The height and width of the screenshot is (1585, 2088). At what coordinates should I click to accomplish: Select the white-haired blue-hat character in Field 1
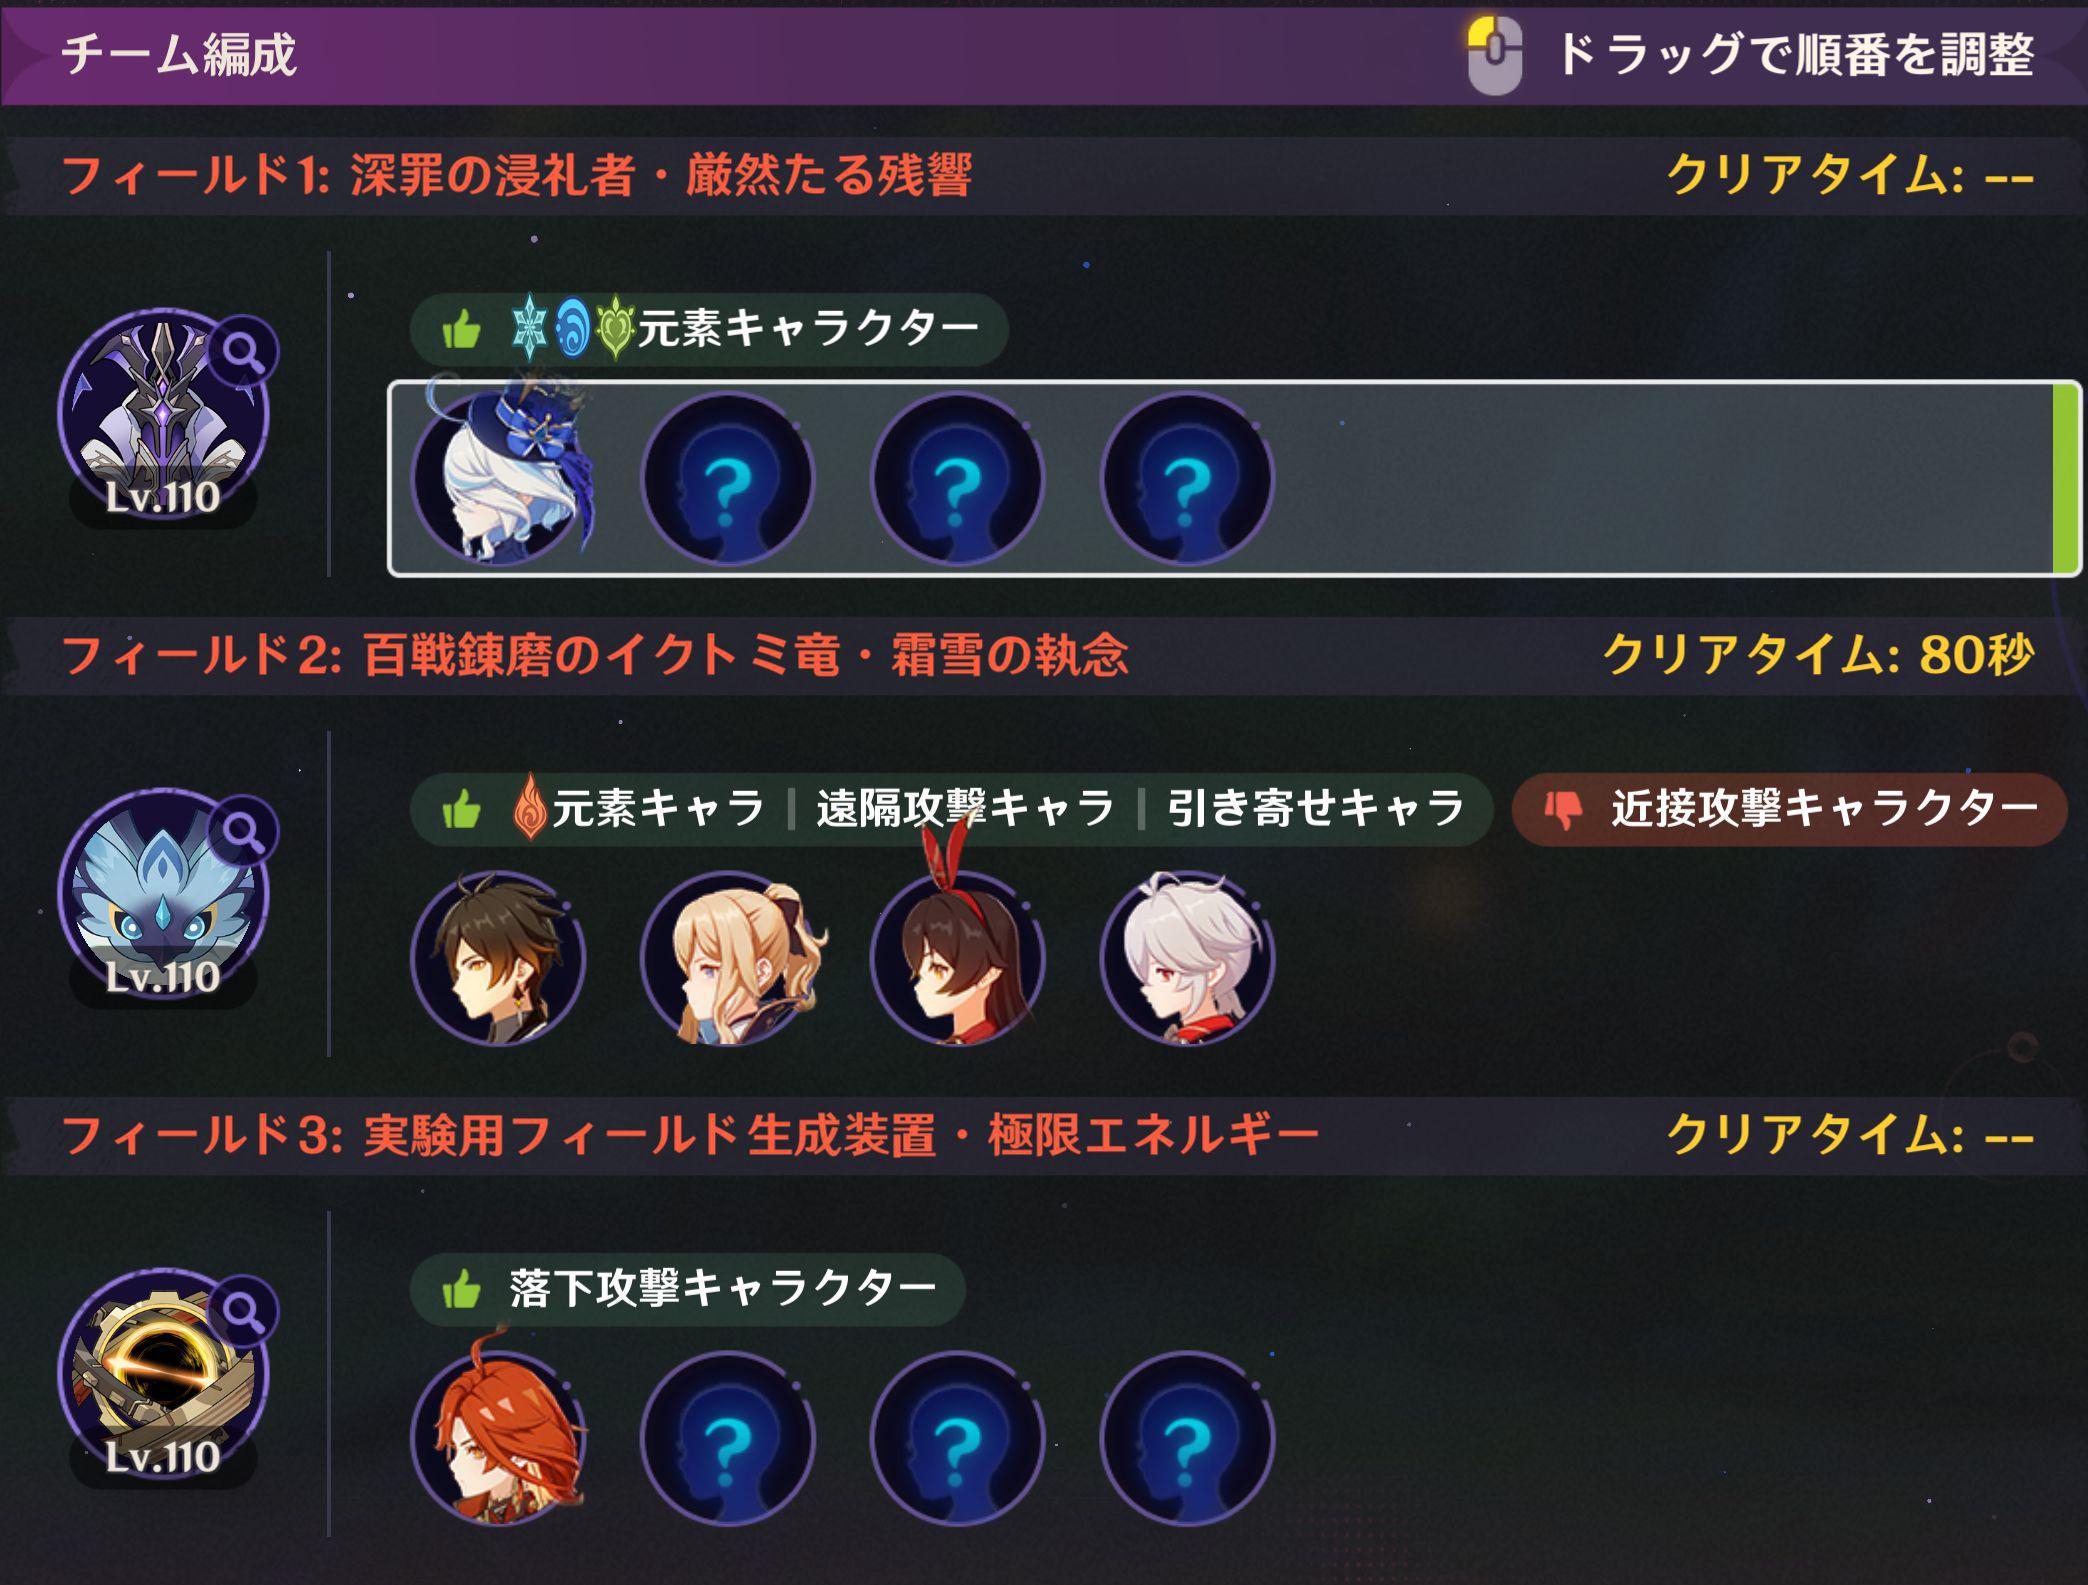pyautogui.click(x=499, y=478)
